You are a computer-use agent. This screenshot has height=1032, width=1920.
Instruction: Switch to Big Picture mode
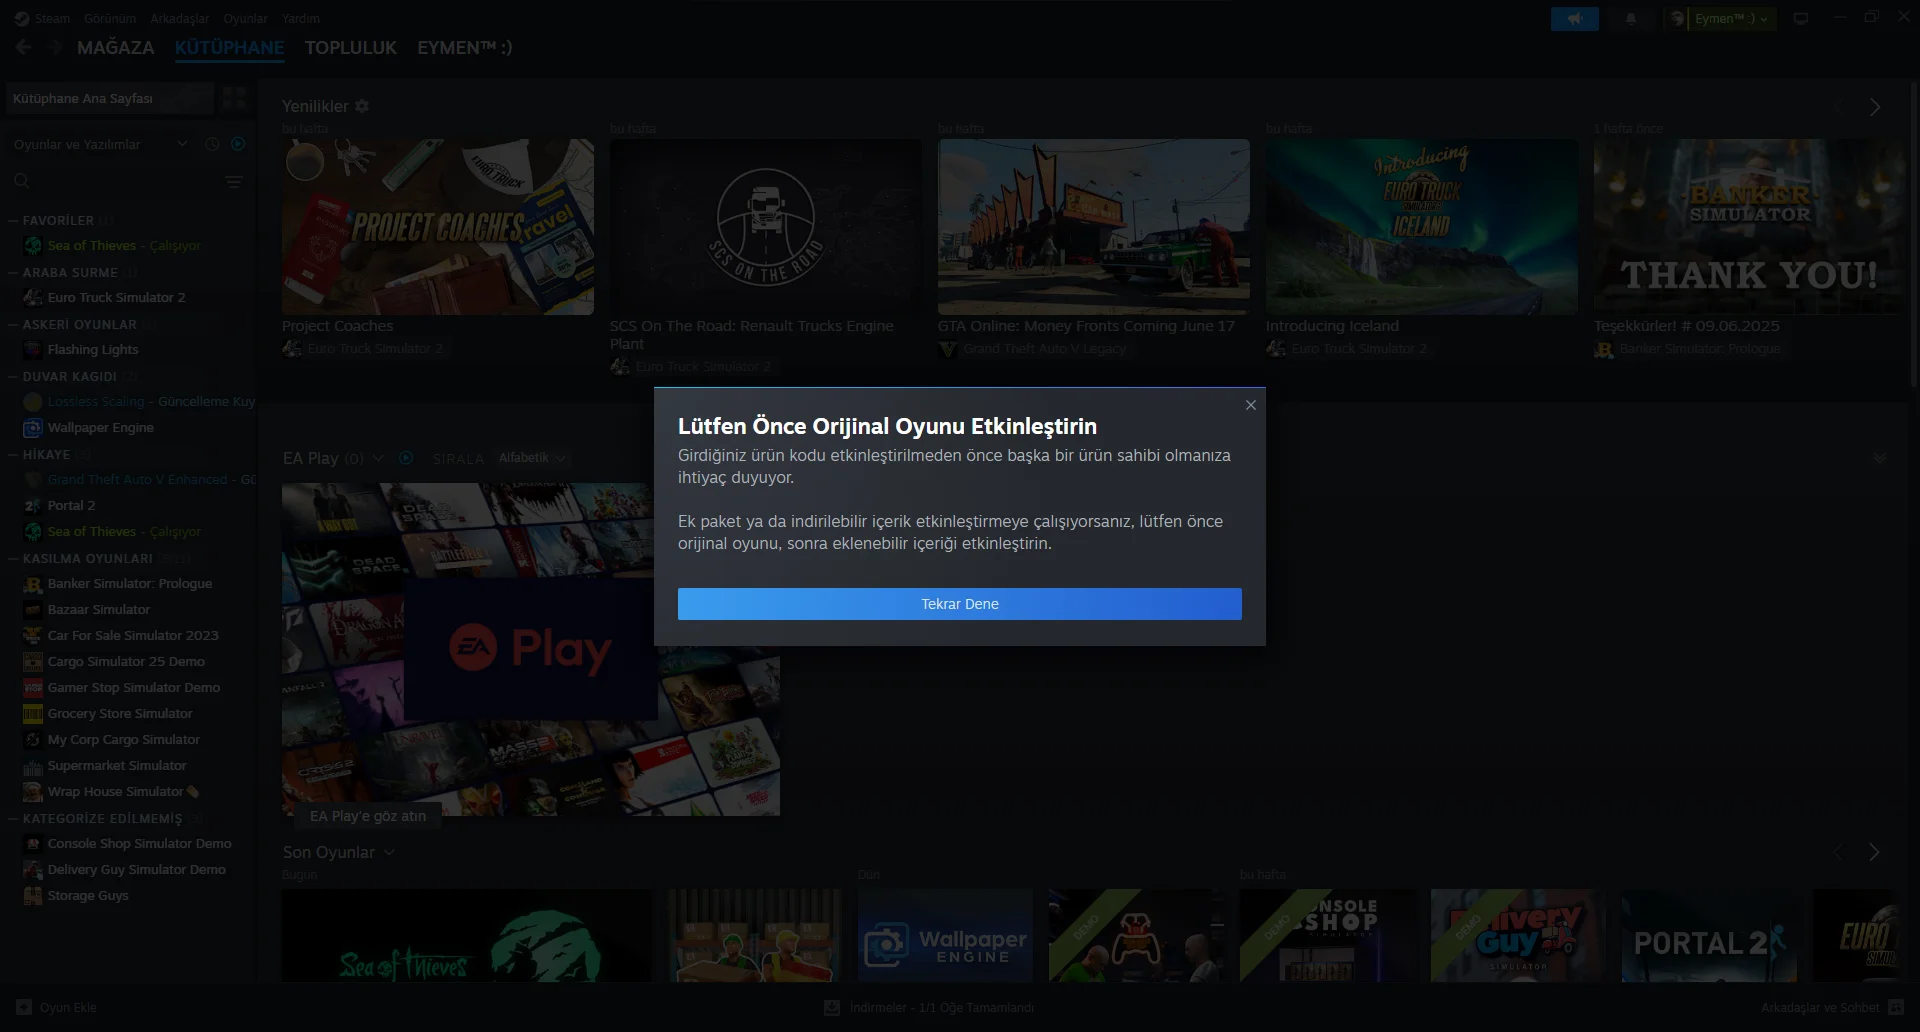tap(1801, 19)
